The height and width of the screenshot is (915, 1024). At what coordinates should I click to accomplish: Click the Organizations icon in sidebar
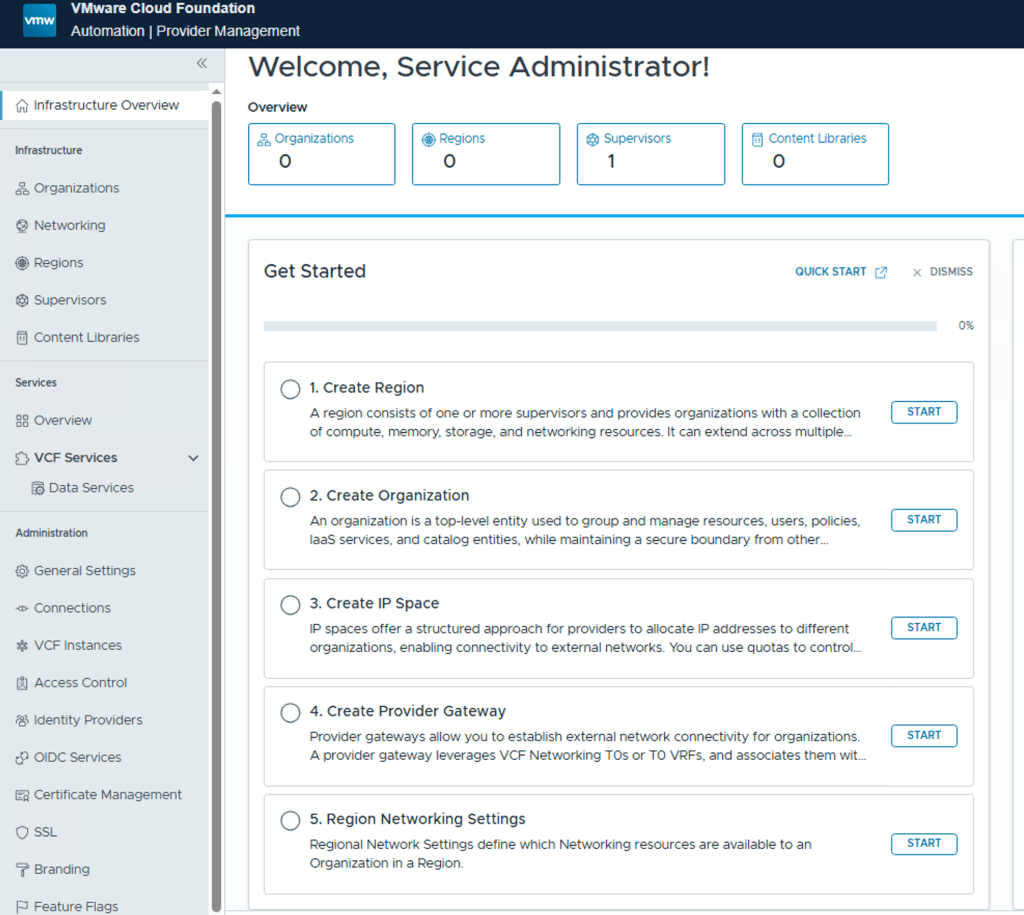coord(22,189)
